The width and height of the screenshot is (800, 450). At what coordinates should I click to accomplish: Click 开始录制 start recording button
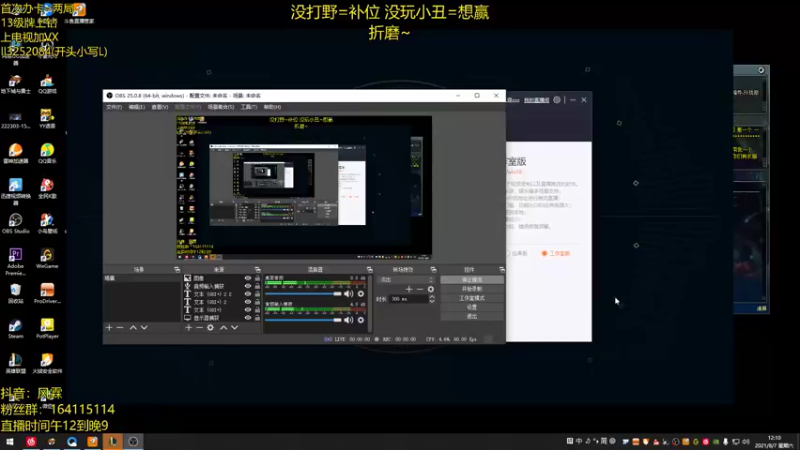[472, 289]
